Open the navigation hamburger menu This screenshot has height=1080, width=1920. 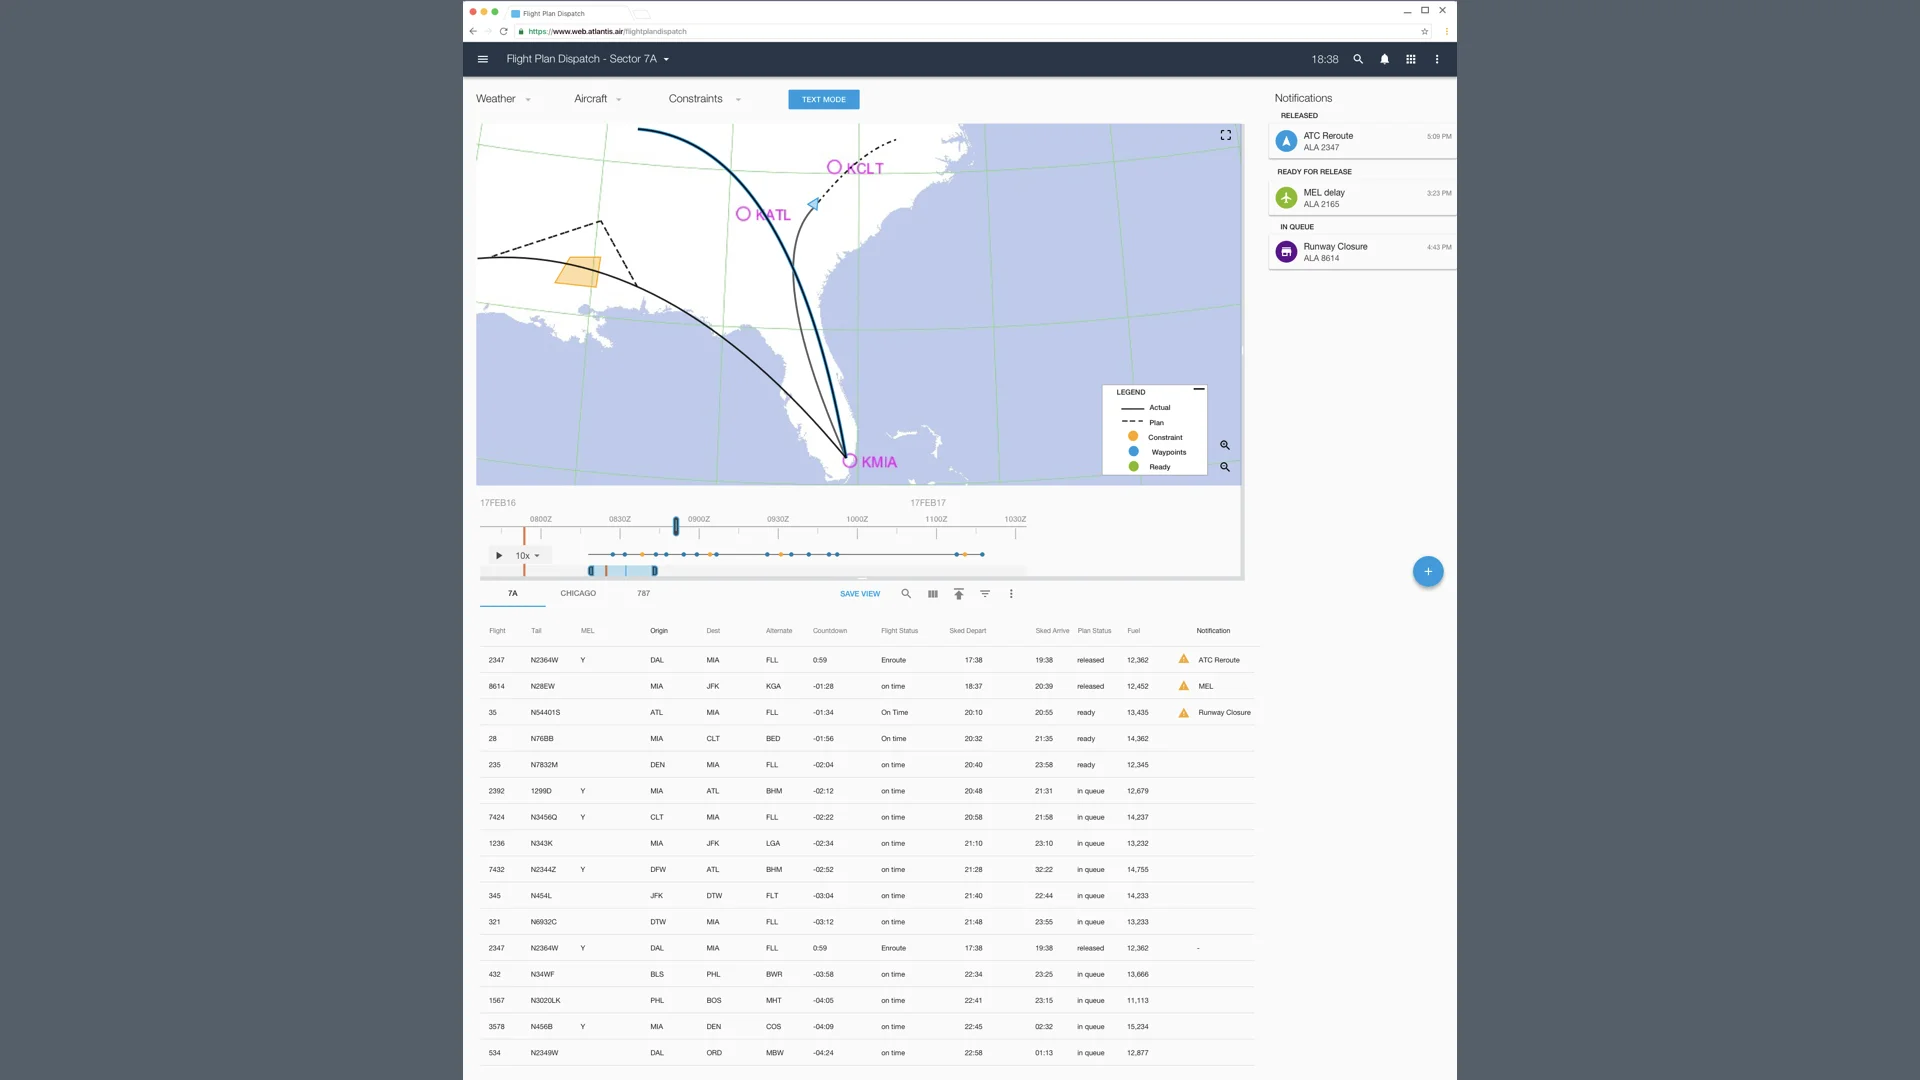coord(483,59)
